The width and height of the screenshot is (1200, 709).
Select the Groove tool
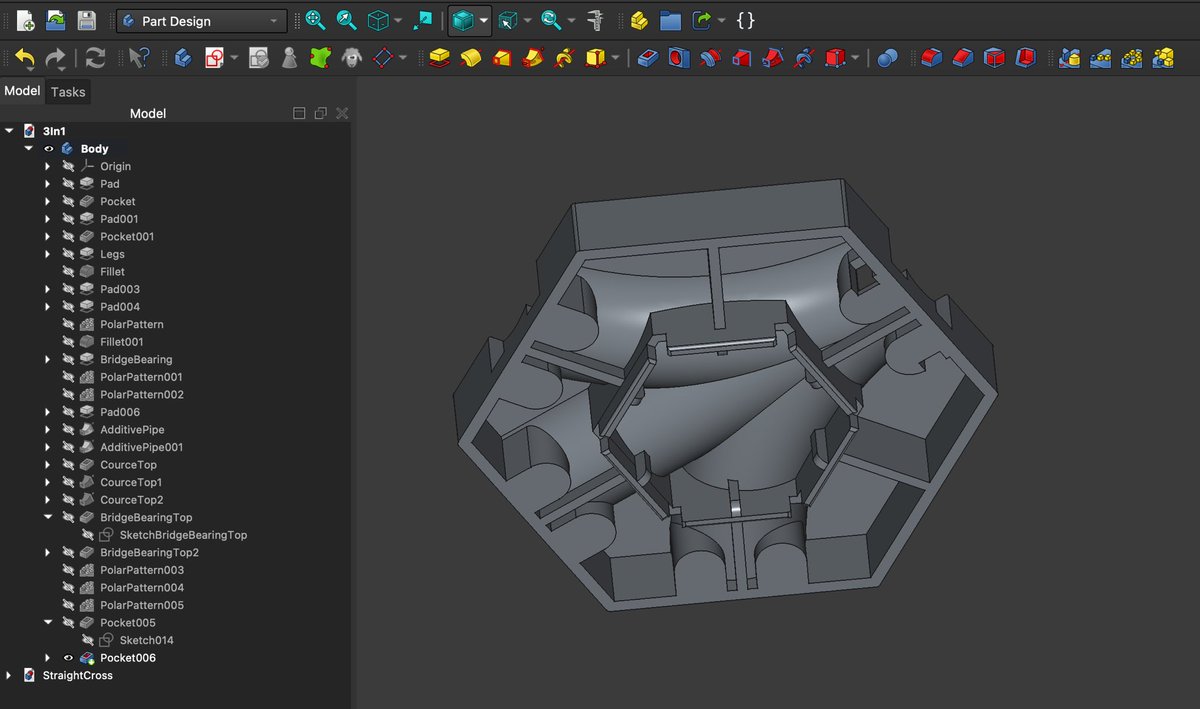(709, 59)
